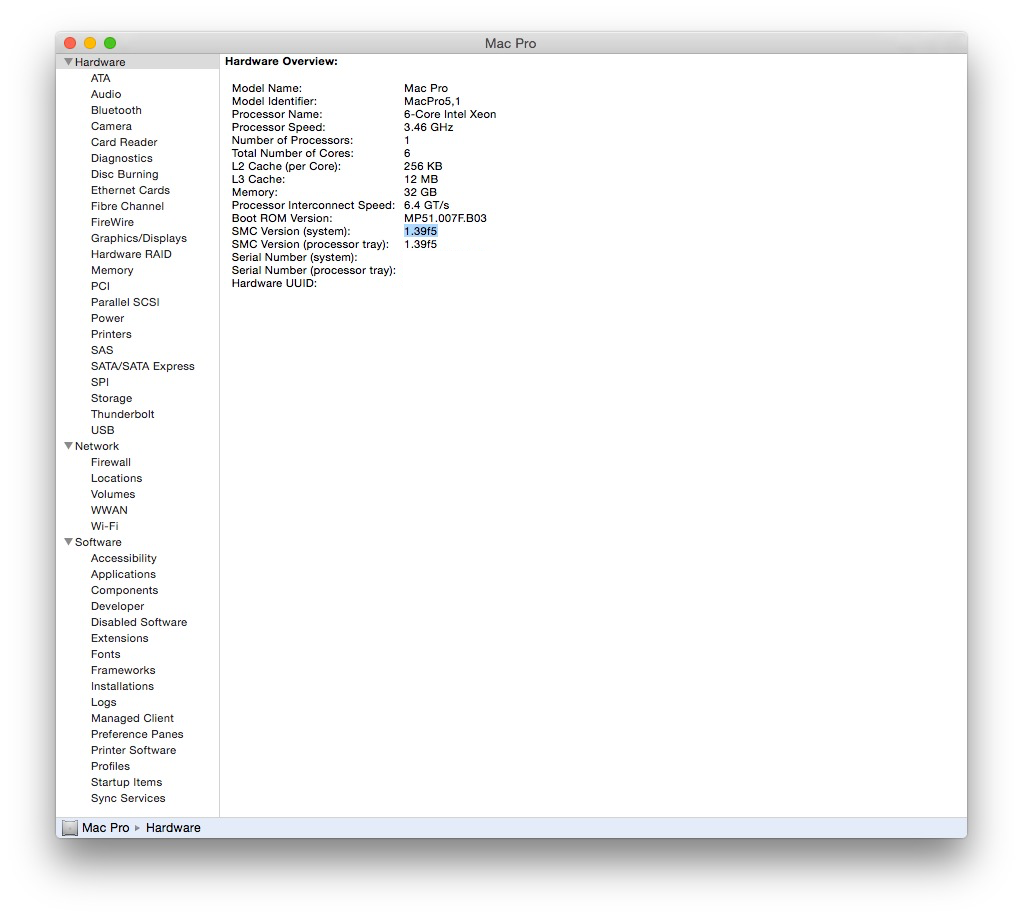Open SATA/SATA Express details
The height and width of the screenshot is (918, 1023).
pos(143,366)
